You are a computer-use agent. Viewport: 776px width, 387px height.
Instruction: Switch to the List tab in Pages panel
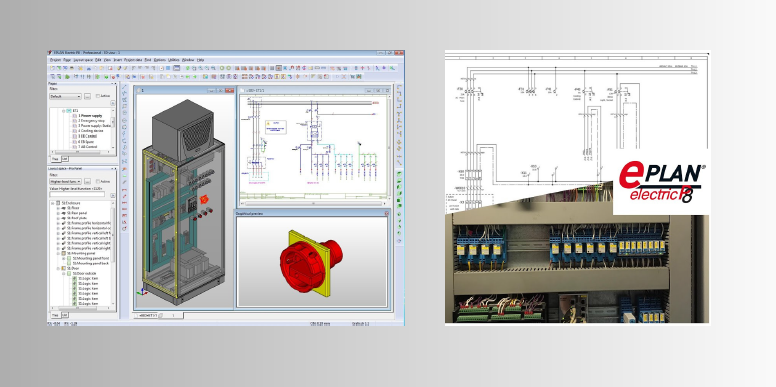point(64,159)
